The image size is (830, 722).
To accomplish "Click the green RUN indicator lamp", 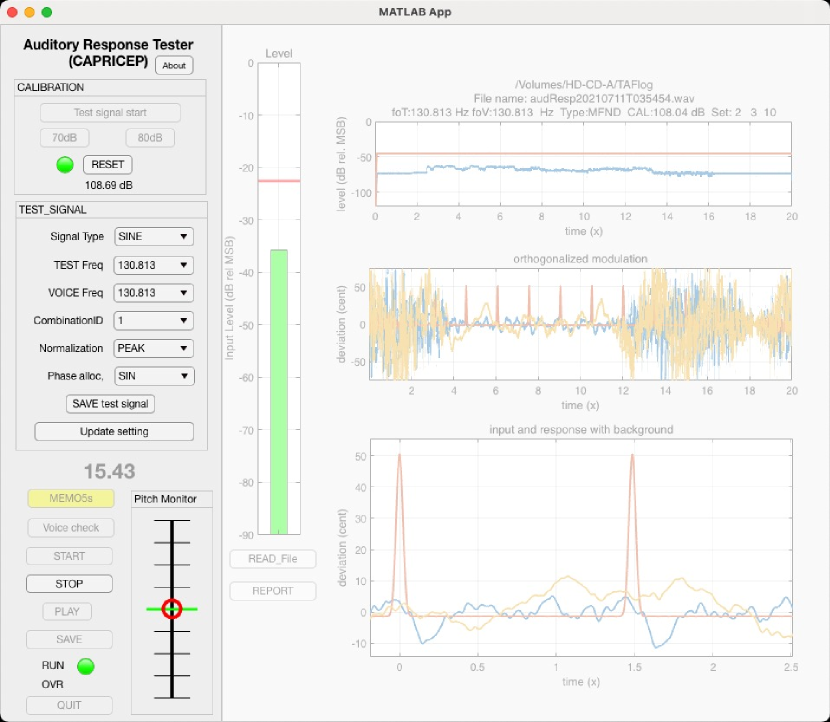I will (x=85, y=666).
